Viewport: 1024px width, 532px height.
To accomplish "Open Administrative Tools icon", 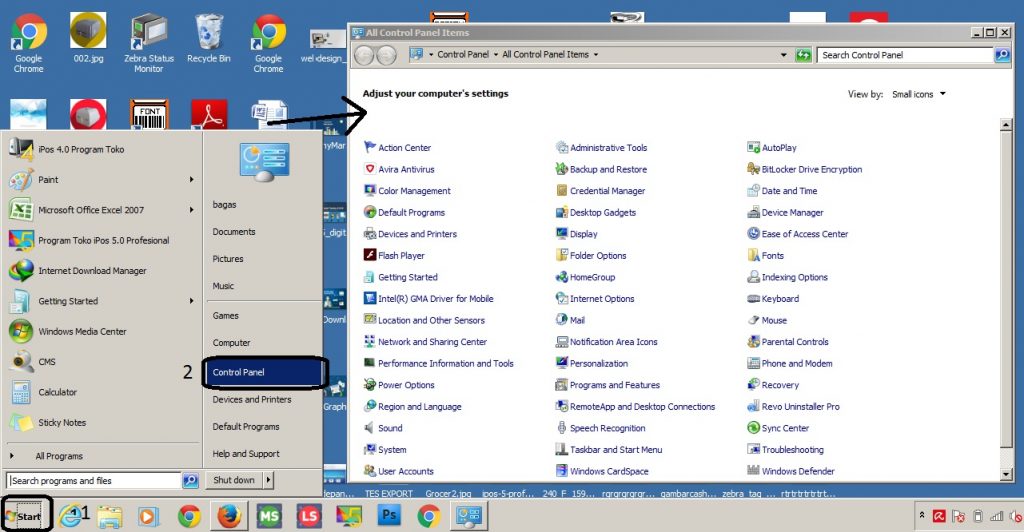I will (562, 148).
